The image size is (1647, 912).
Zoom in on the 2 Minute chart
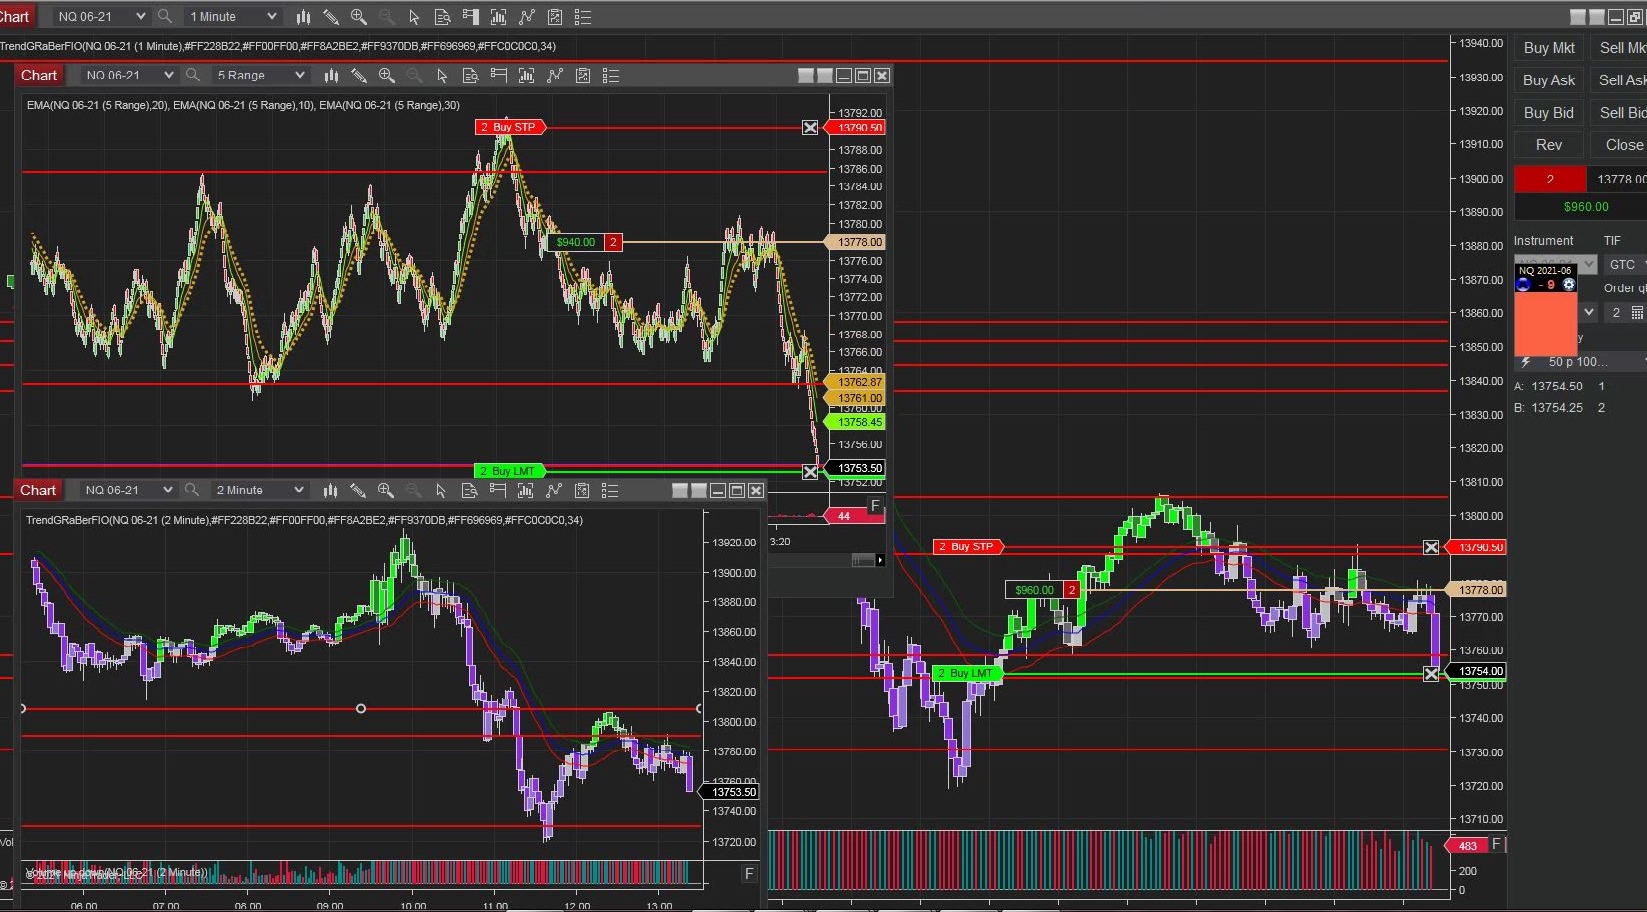click(386, 490)
